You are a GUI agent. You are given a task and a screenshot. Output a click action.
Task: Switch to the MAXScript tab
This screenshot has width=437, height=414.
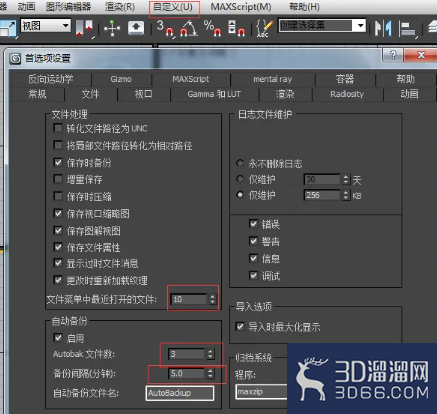coord(191,79)
